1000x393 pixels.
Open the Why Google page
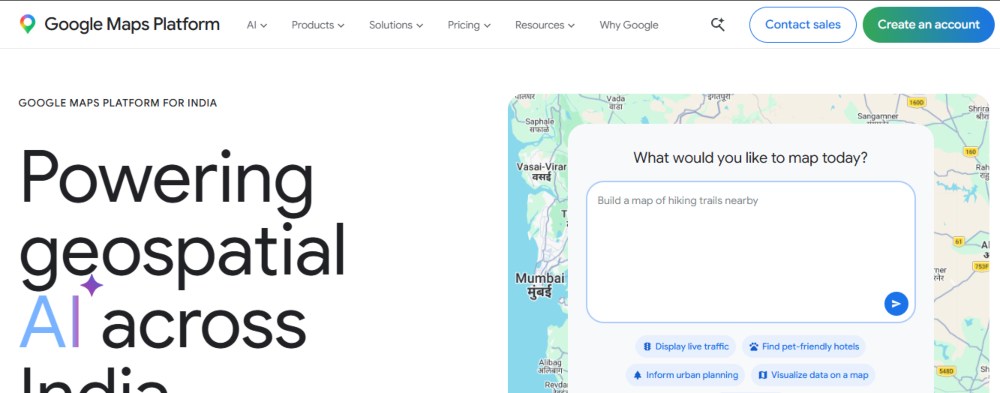[629, 25]
